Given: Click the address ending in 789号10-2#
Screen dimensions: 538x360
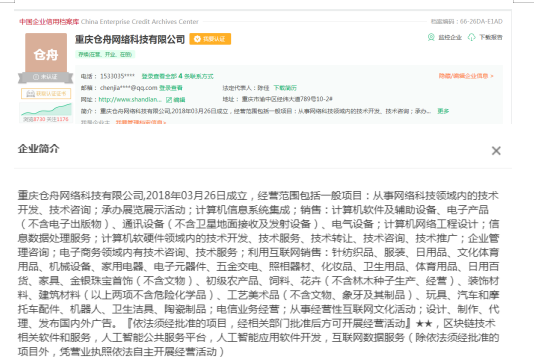Looking at the screenshot, I should point(287,99).
